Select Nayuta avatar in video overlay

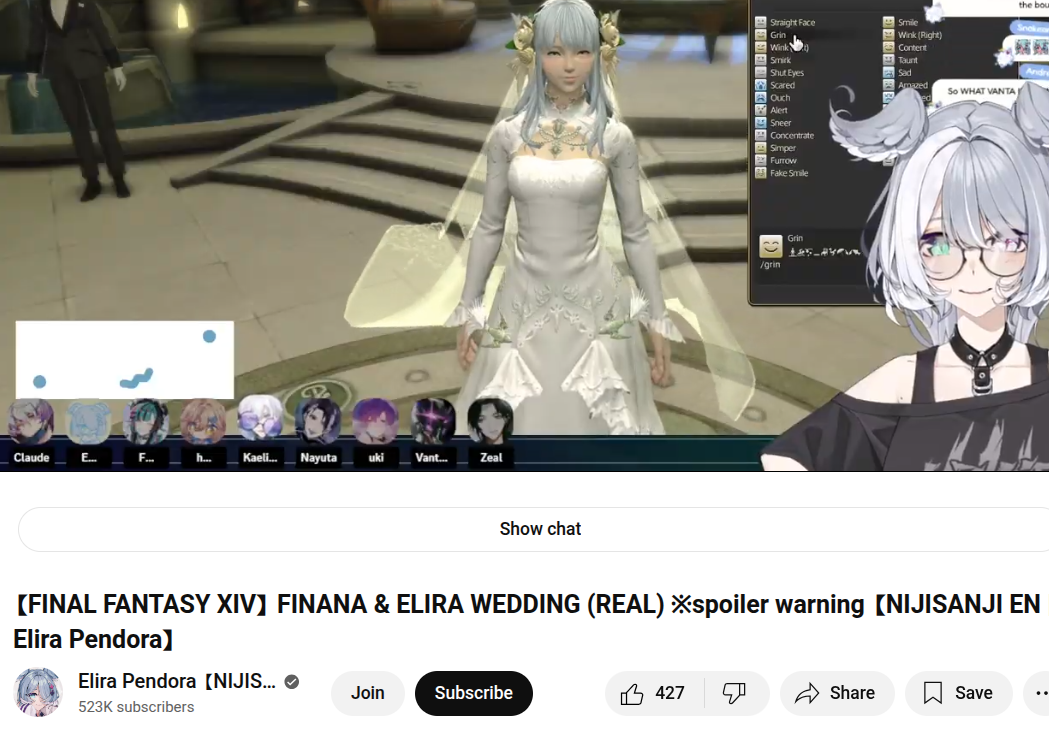pyautogui.click(x=318, y=422)
